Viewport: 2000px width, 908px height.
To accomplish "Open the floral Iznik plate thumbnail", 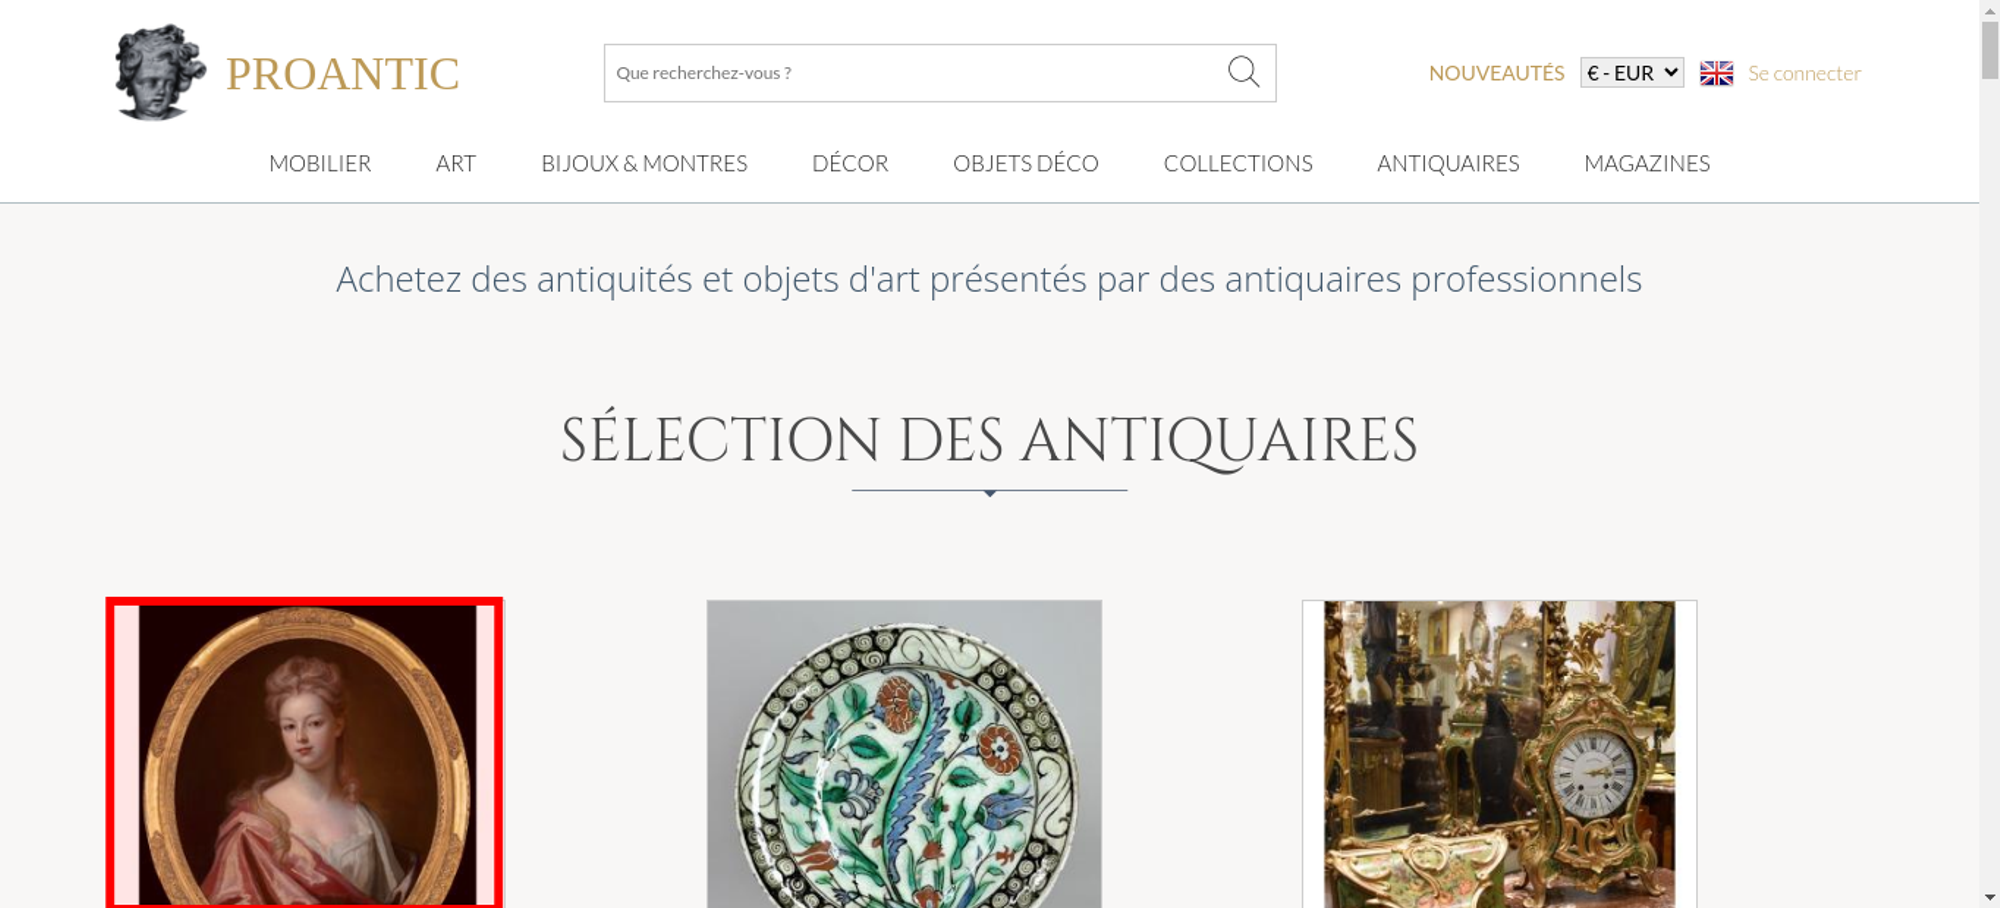I will coord(904,755).
